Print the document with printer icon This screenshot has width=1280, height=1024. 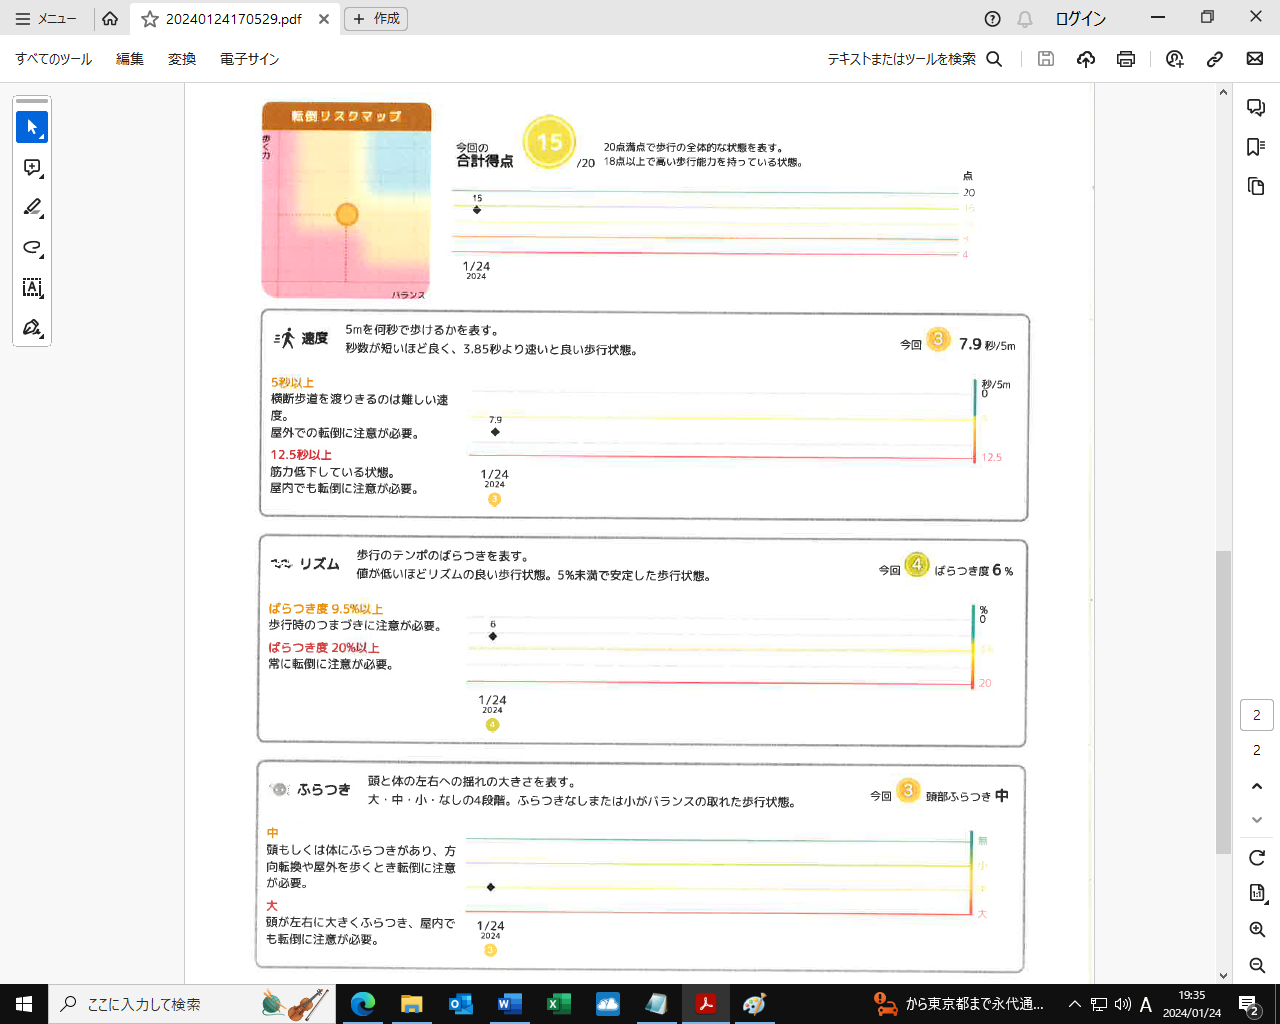click(x=1126, y=59)
